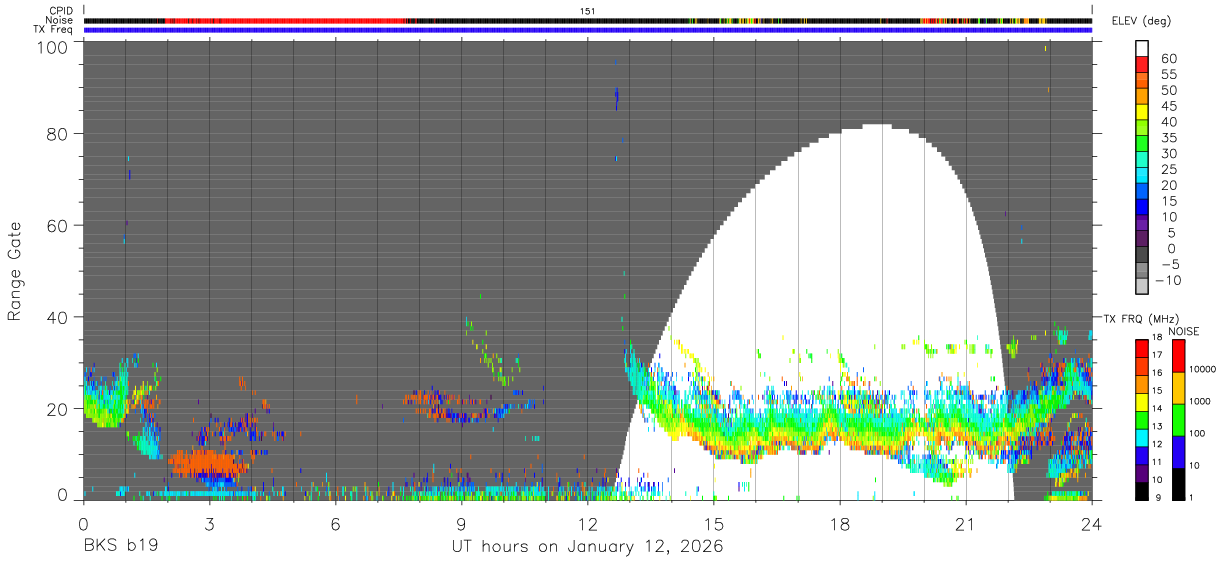The image size is (1228, 567).
Task: Click the UT hour tick label 9
Action: pos(461,524)
